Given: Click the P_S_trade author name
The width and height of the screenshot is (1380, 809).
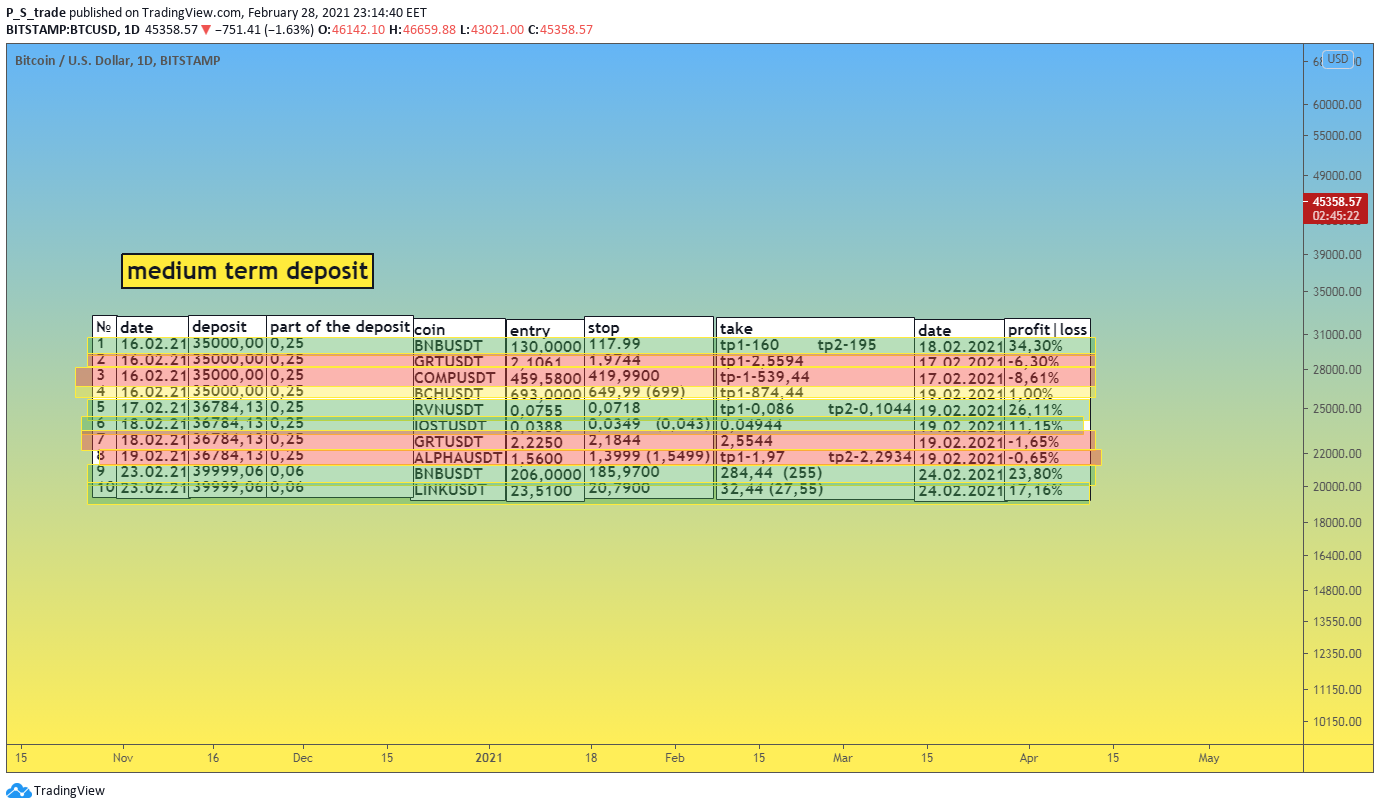Looking at the screenshot, I should (x=36, y=13).
